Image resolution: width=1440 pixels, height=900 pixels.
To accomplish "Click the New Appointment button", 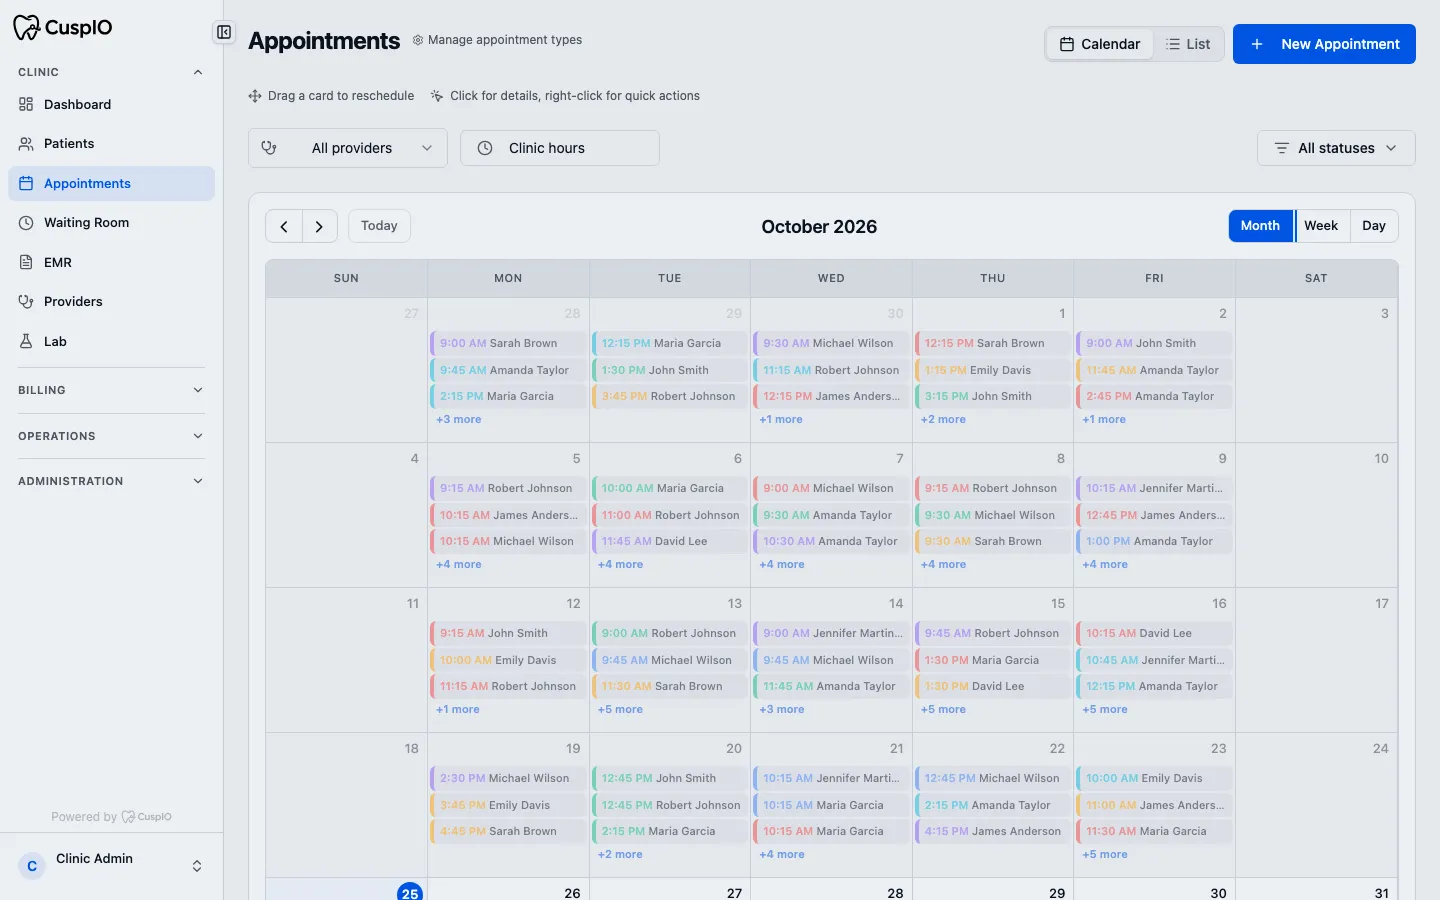I will (x=1324, y=44).
